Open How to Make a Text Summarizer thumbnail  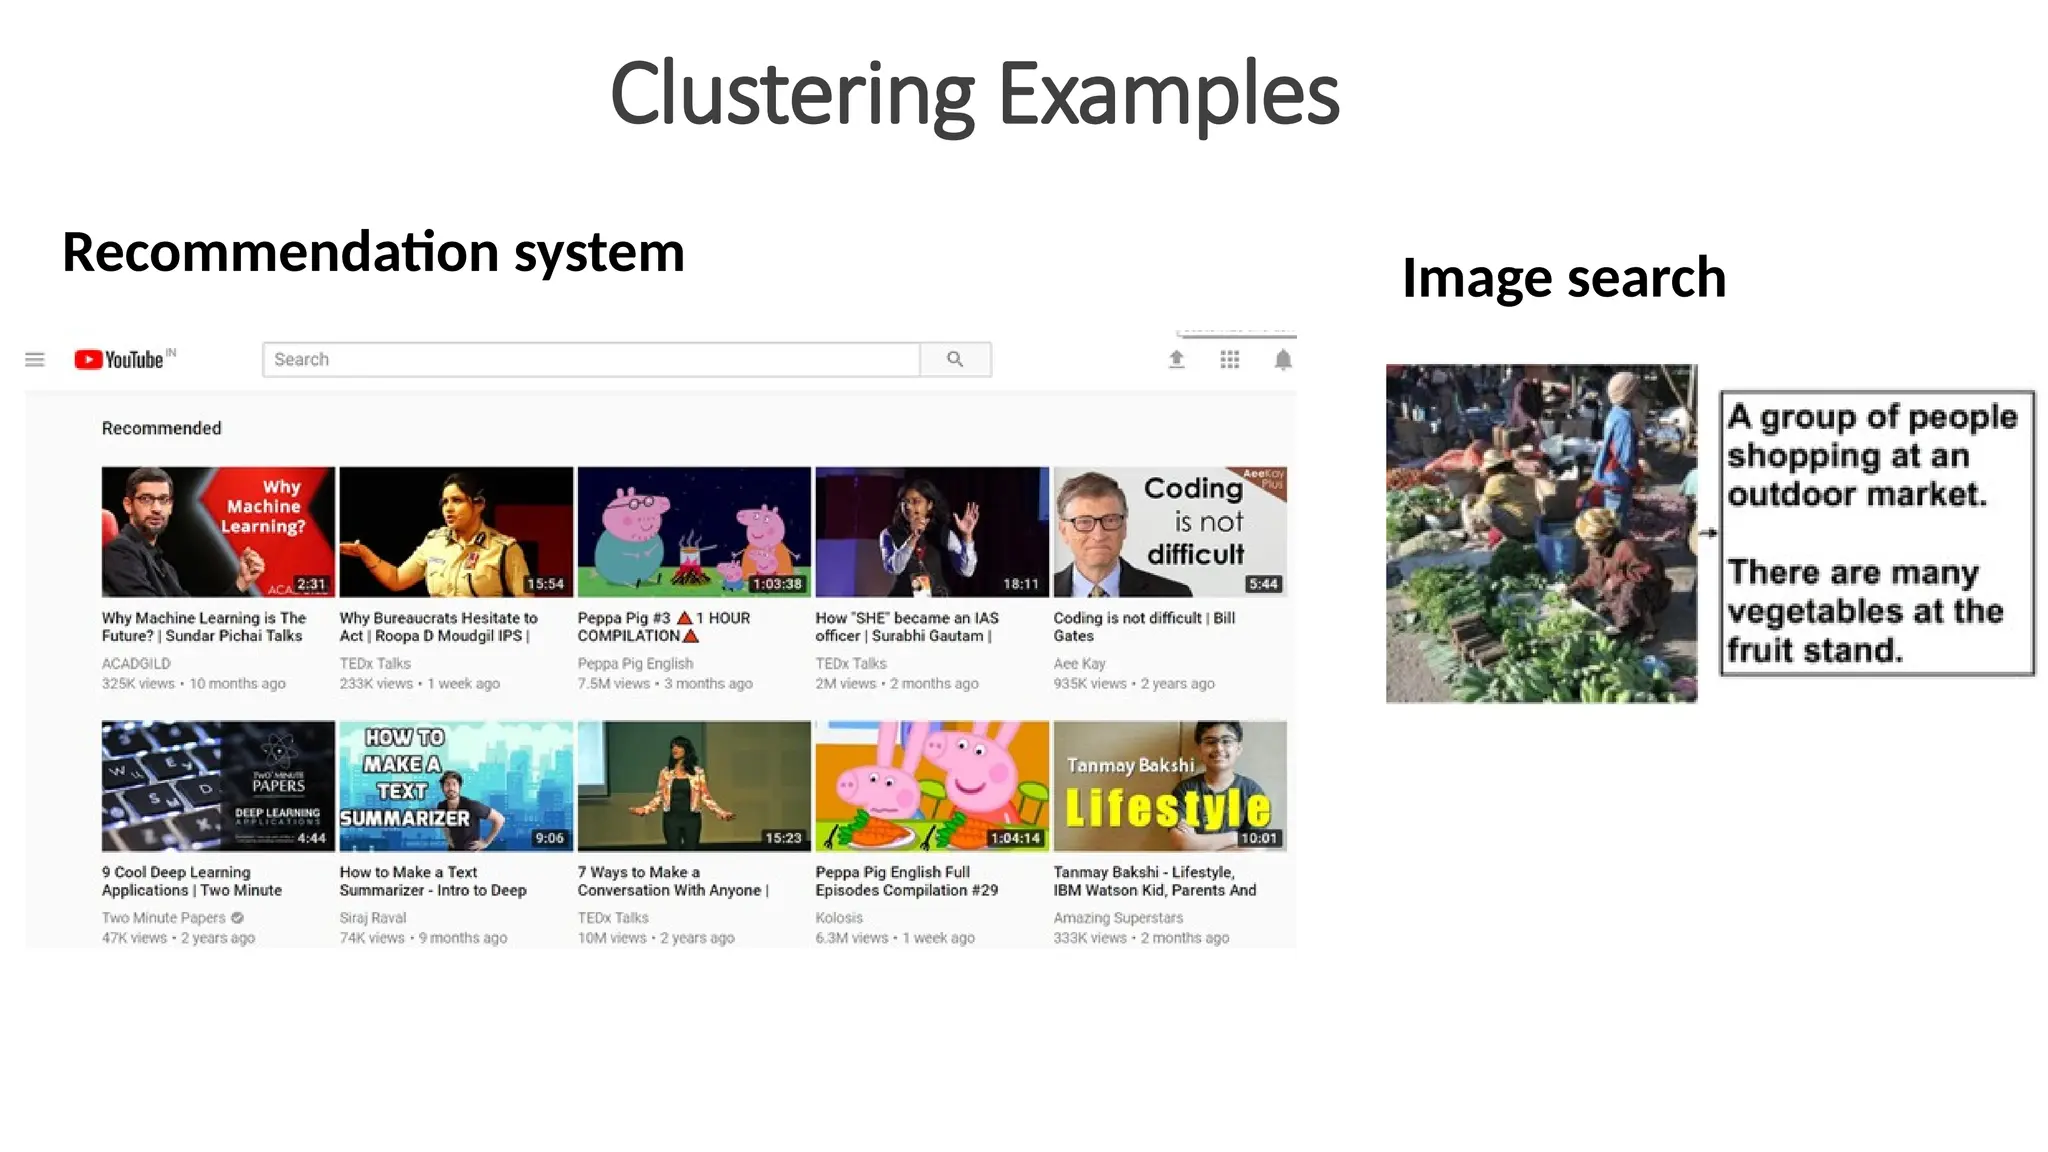pos(456,786)
